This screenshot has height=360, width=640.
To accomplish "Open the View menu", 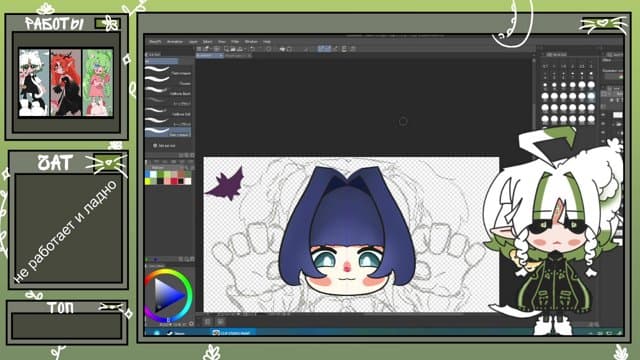I will [222, 42].
